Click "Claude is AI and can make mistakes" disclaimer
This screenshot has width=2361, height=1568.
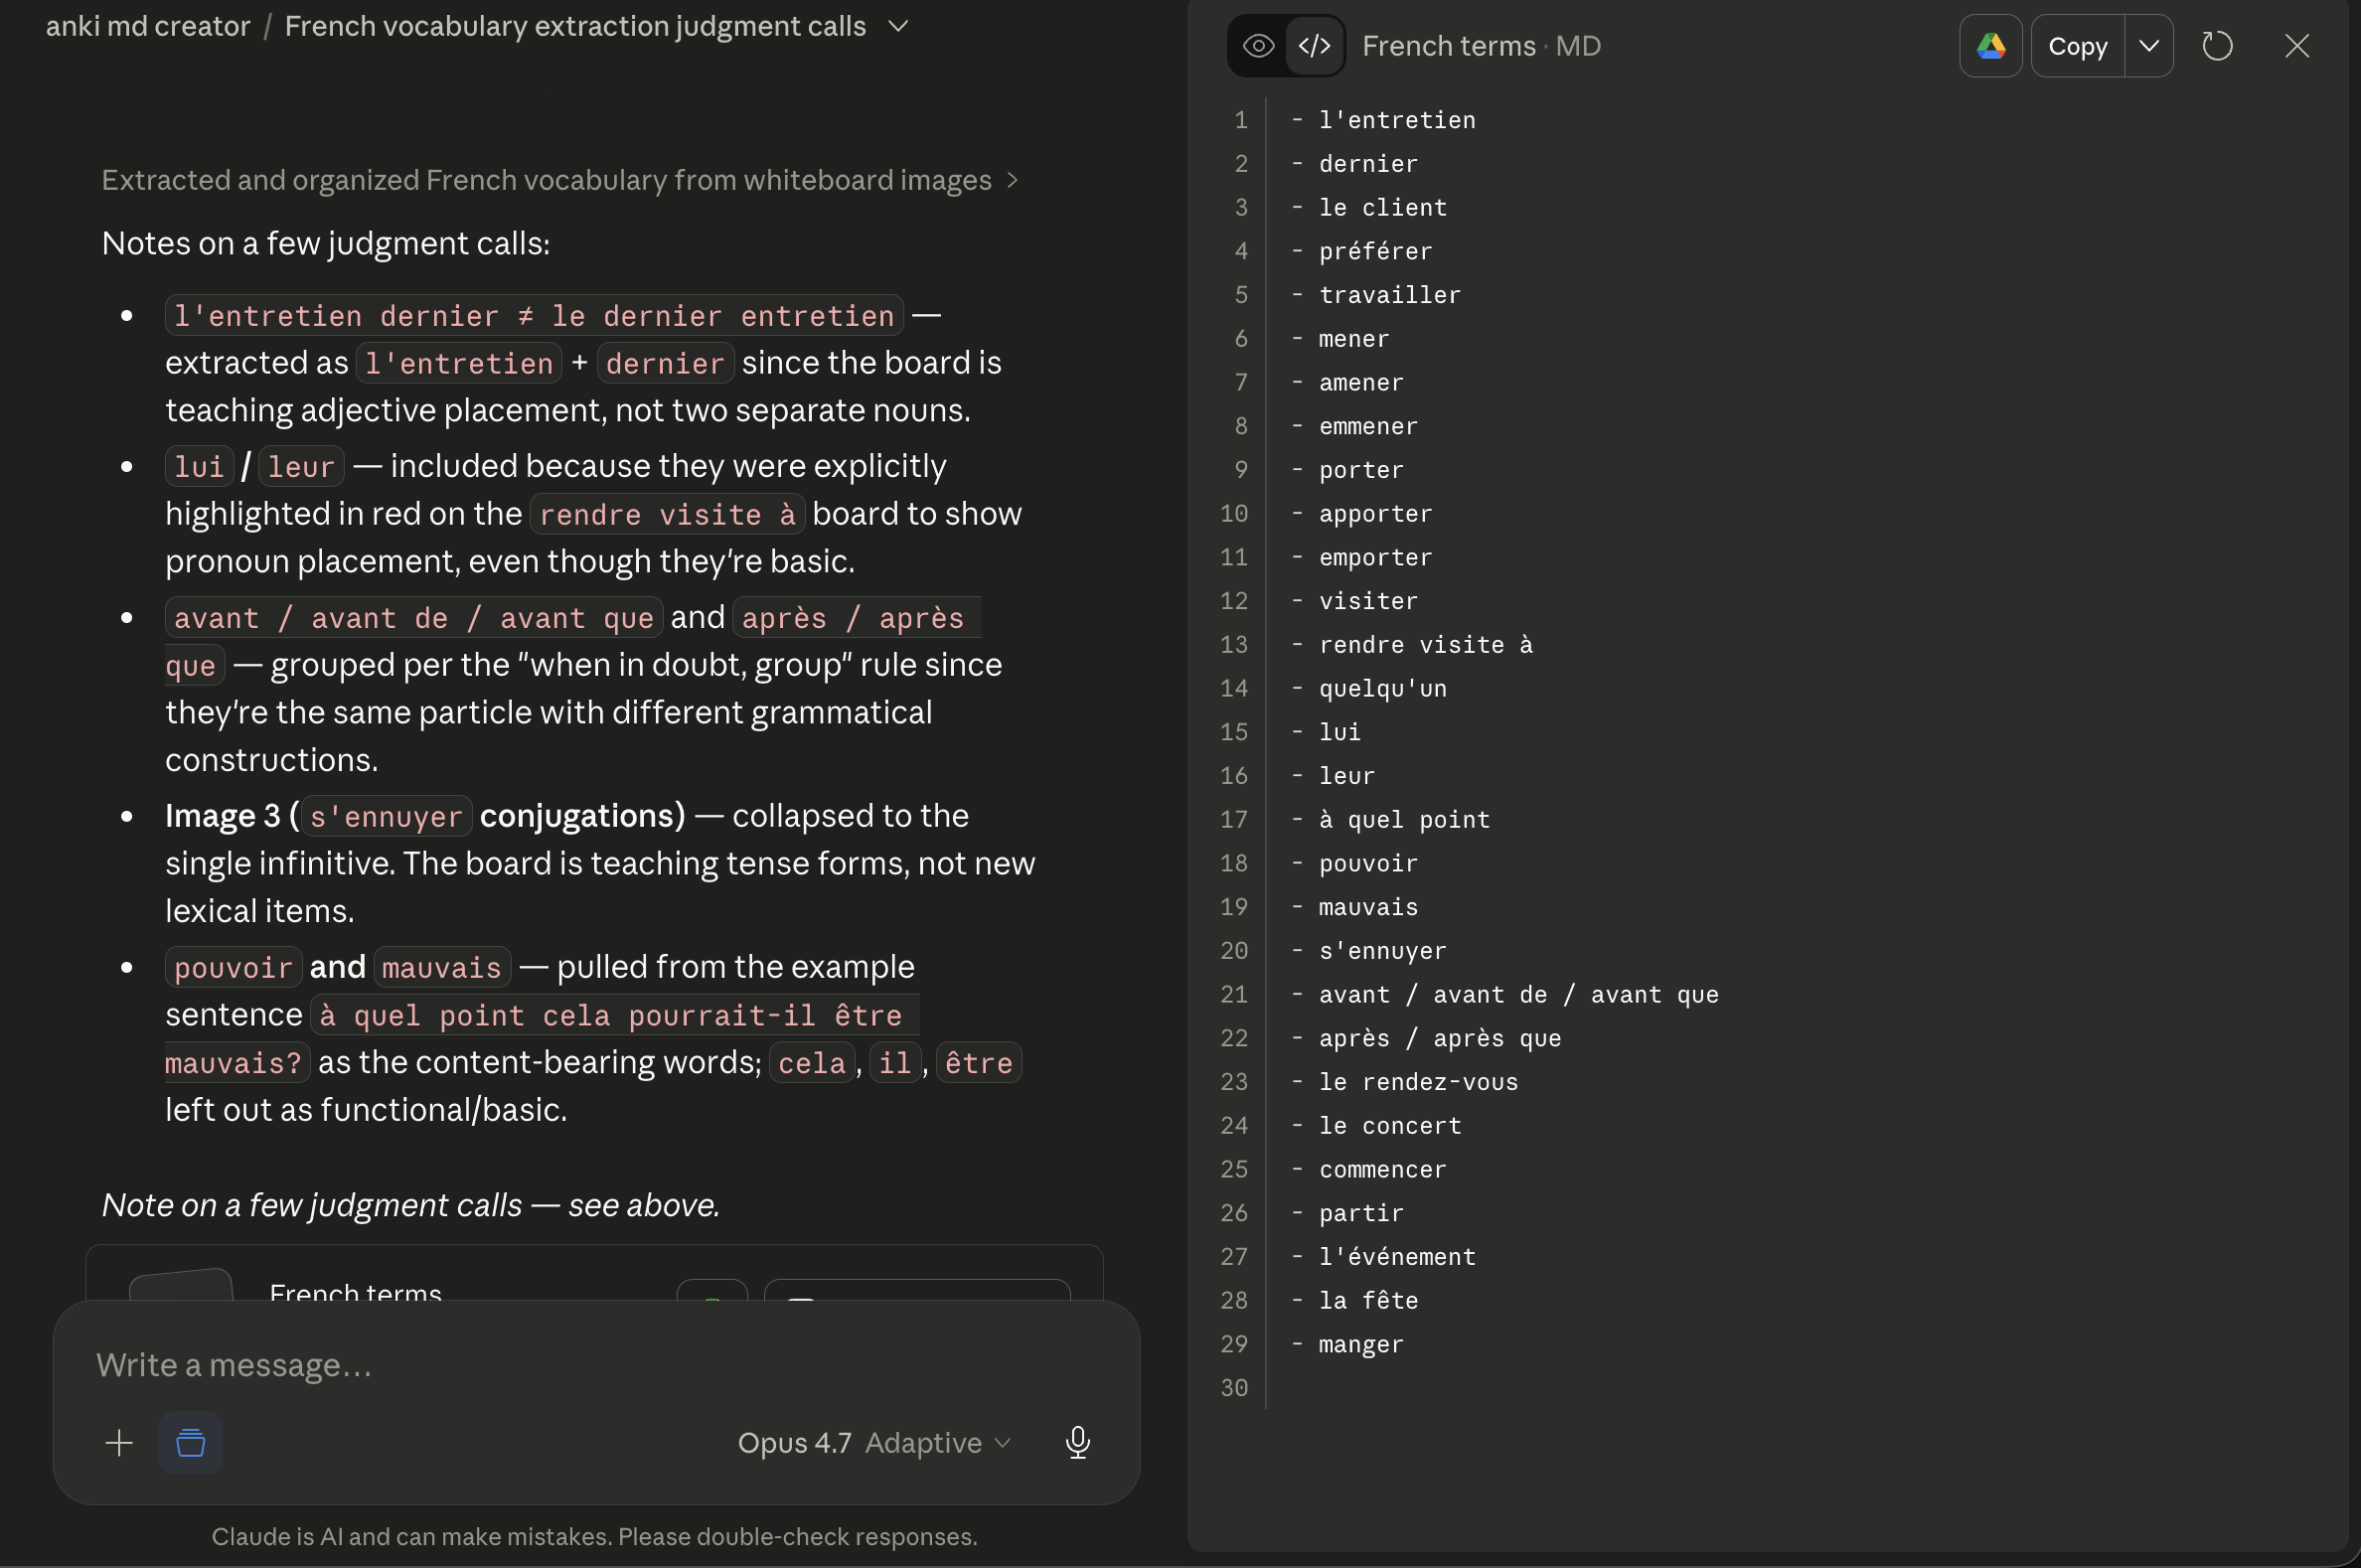coord(594,1536)
